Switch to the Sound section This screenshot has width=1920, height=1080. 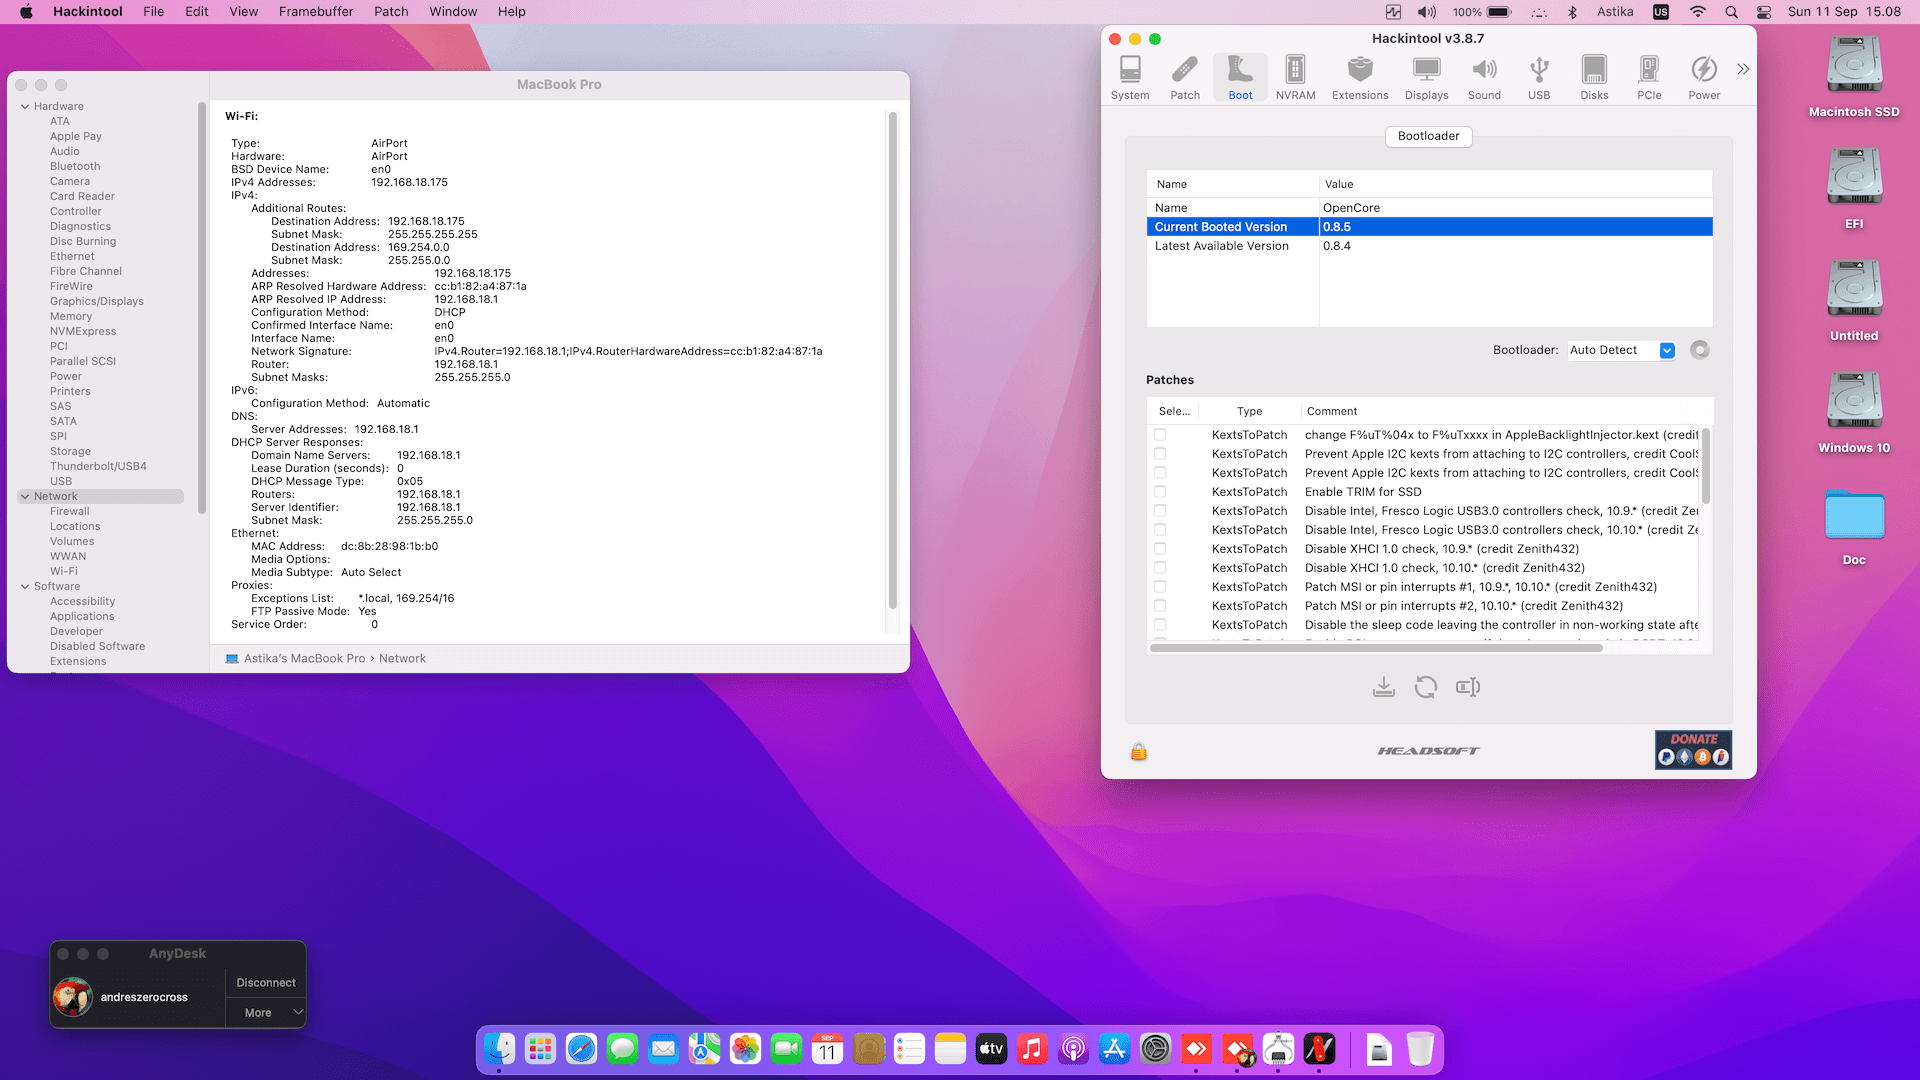1484,75
